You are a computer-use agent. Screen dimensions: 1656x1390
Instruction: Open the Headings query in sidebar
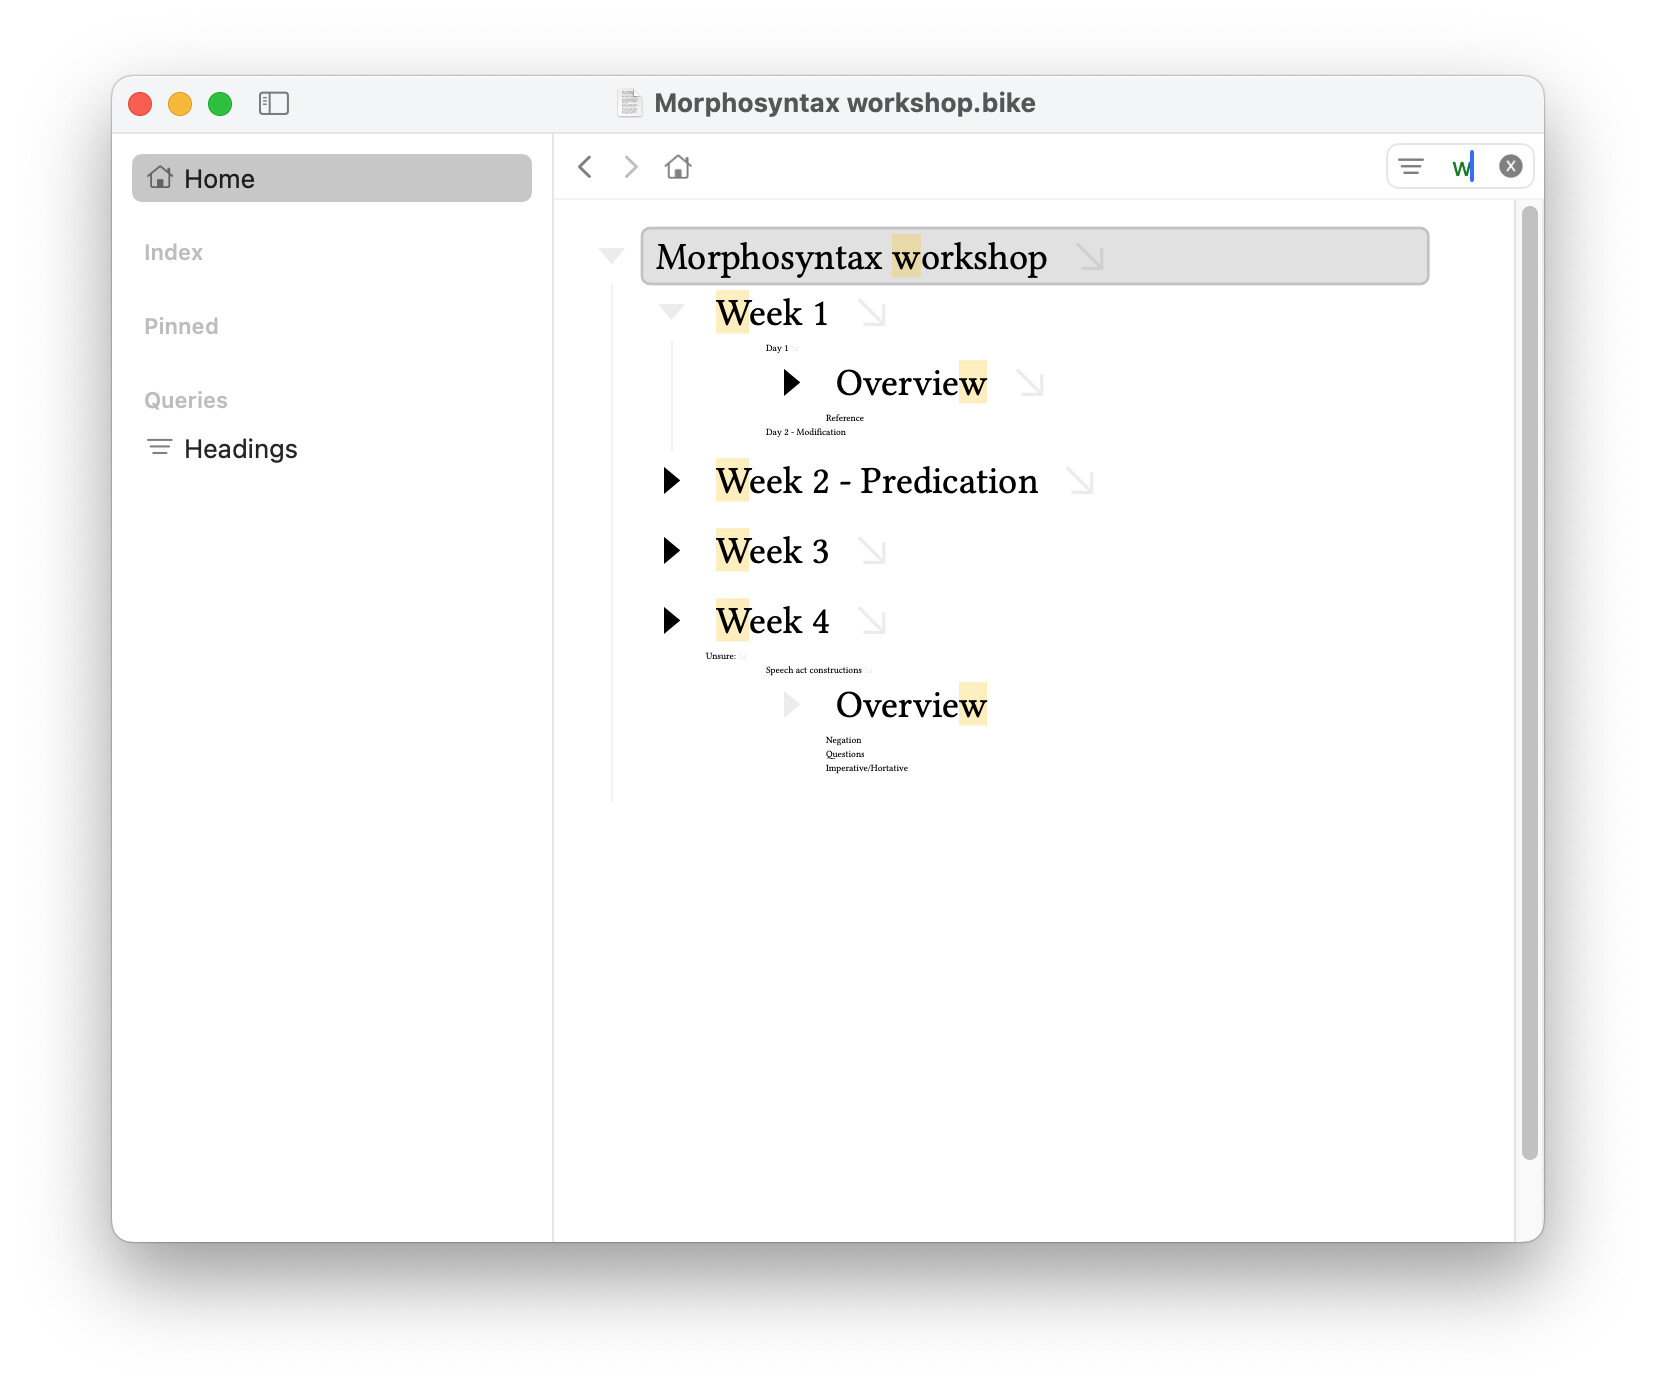pos(240,449)
